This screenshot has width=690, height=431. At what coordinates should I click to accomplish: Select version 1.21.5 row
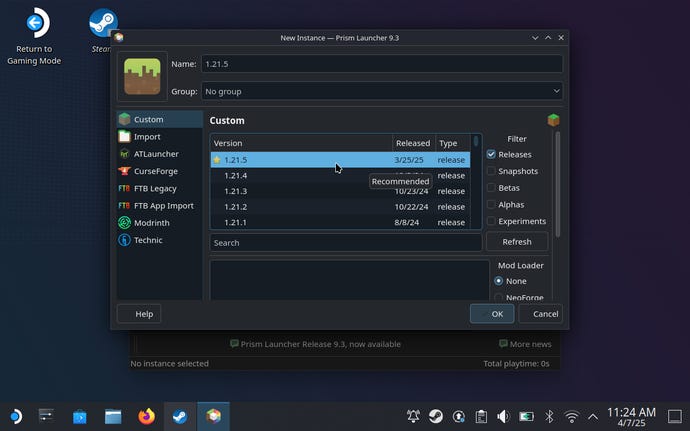click(x=340, y=160)
